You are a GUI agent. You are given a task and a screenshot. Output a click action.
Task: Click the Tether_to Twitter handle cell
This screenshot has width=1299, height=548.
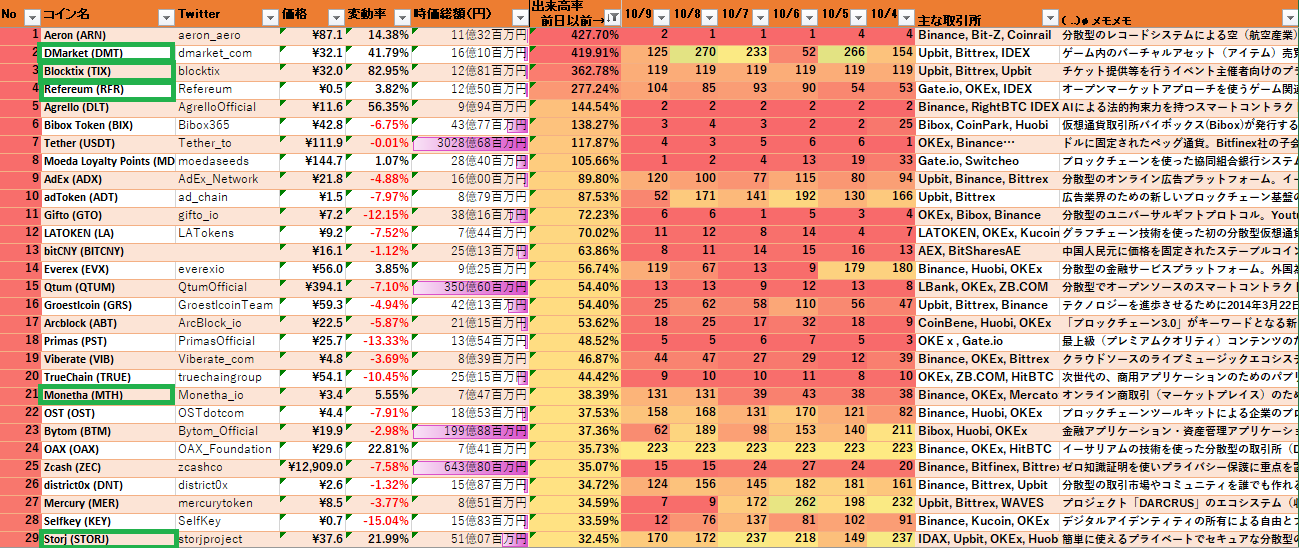click(x=225, y=143)
